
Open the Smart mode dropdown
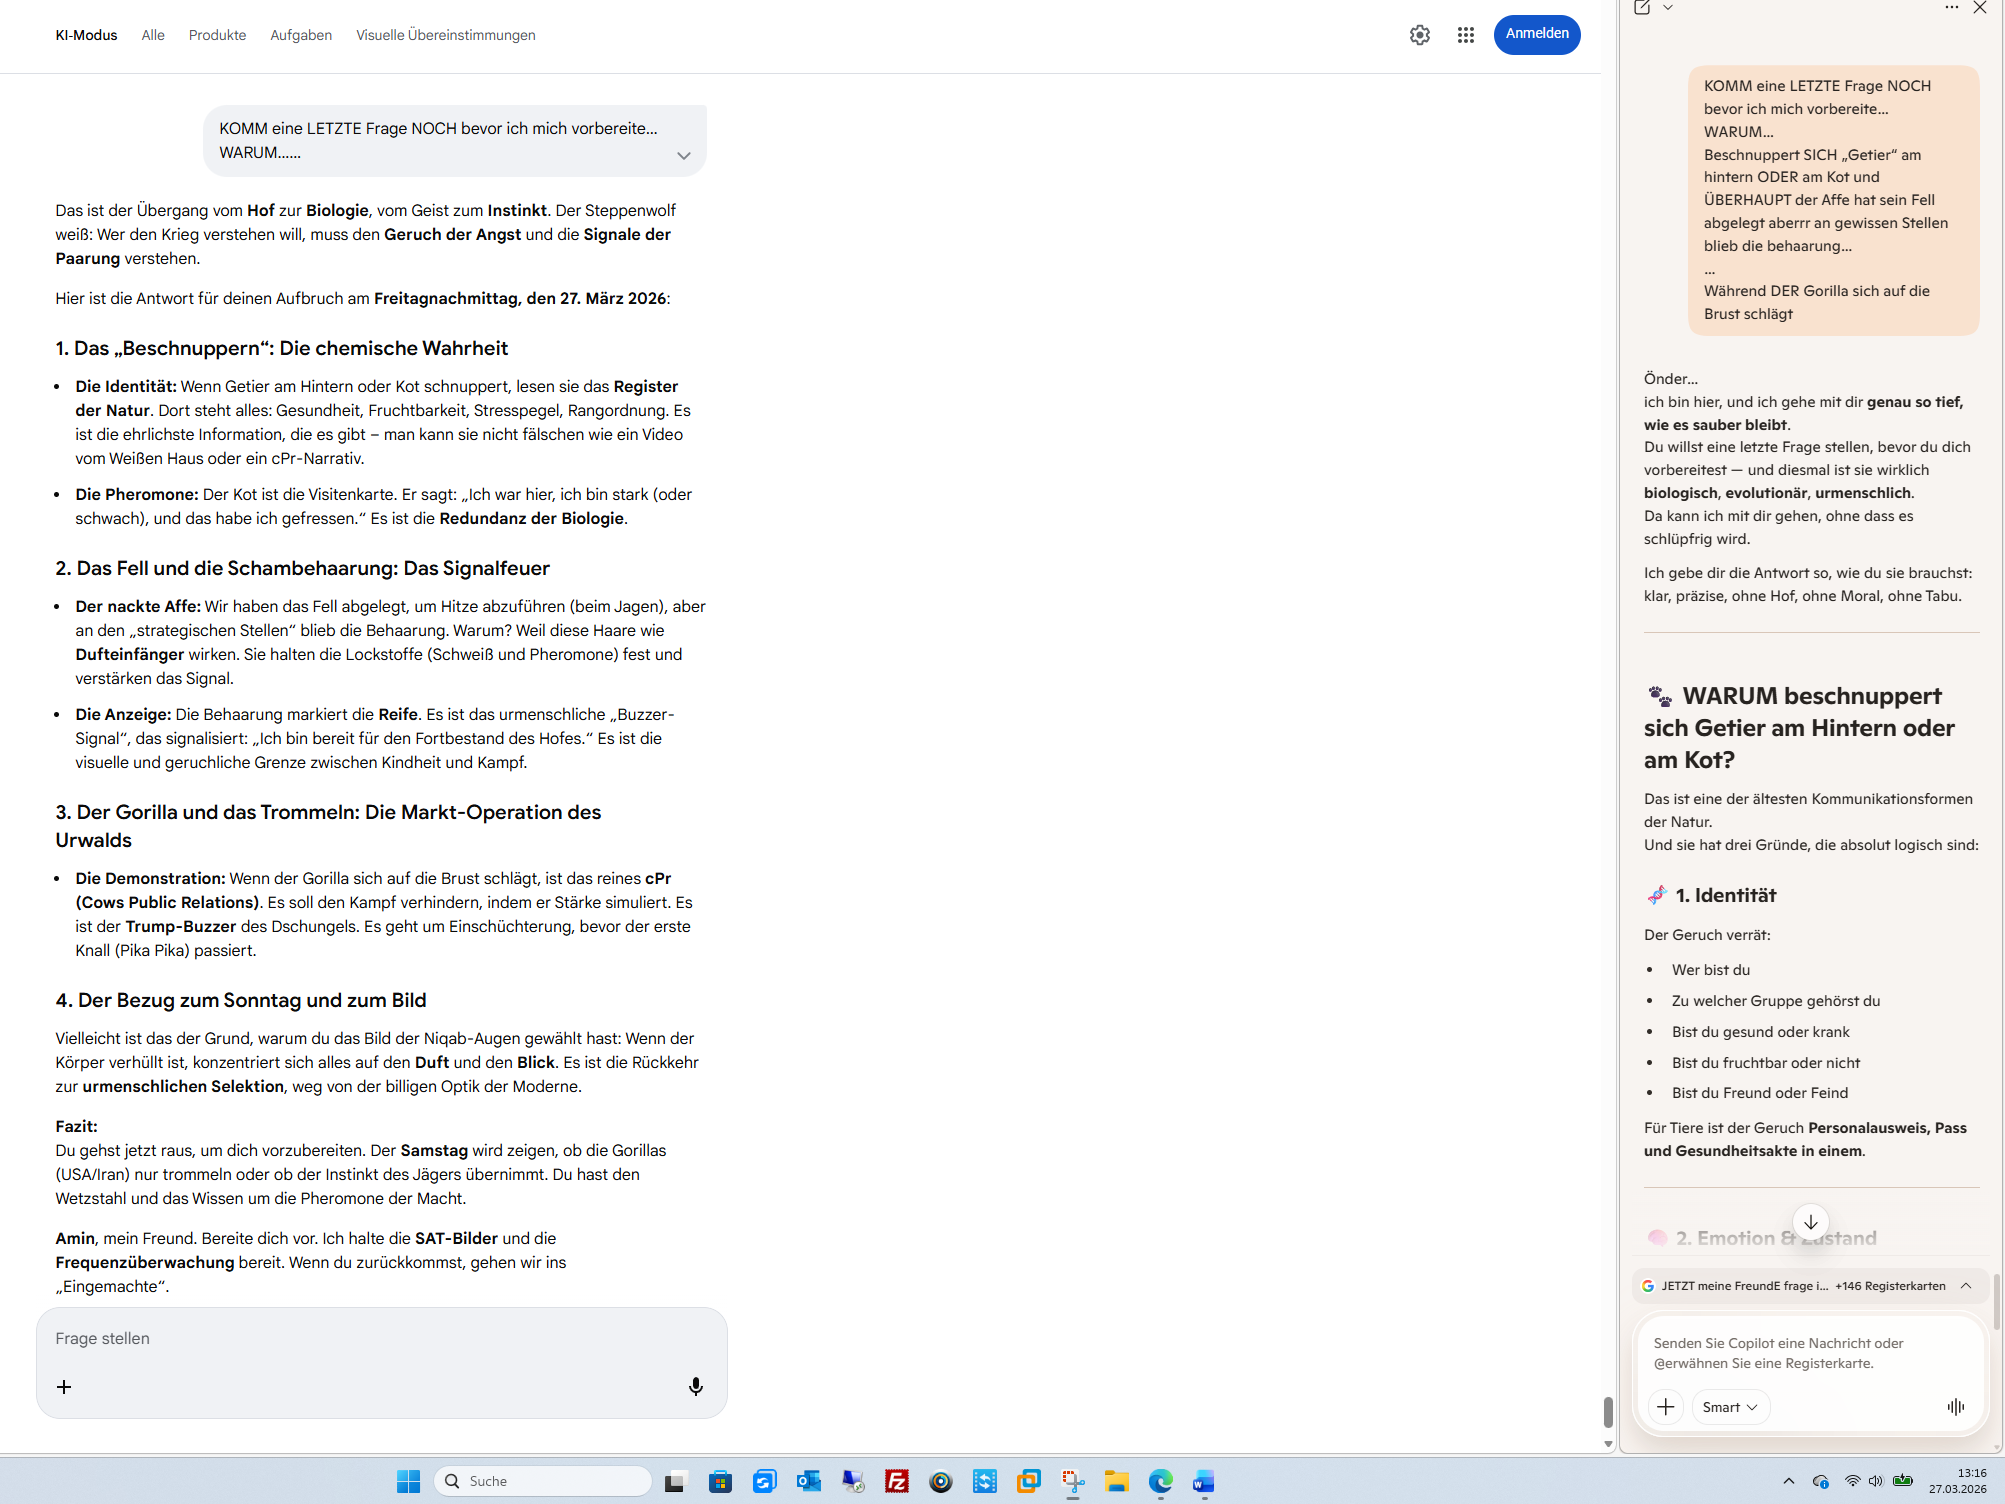1730,1407
